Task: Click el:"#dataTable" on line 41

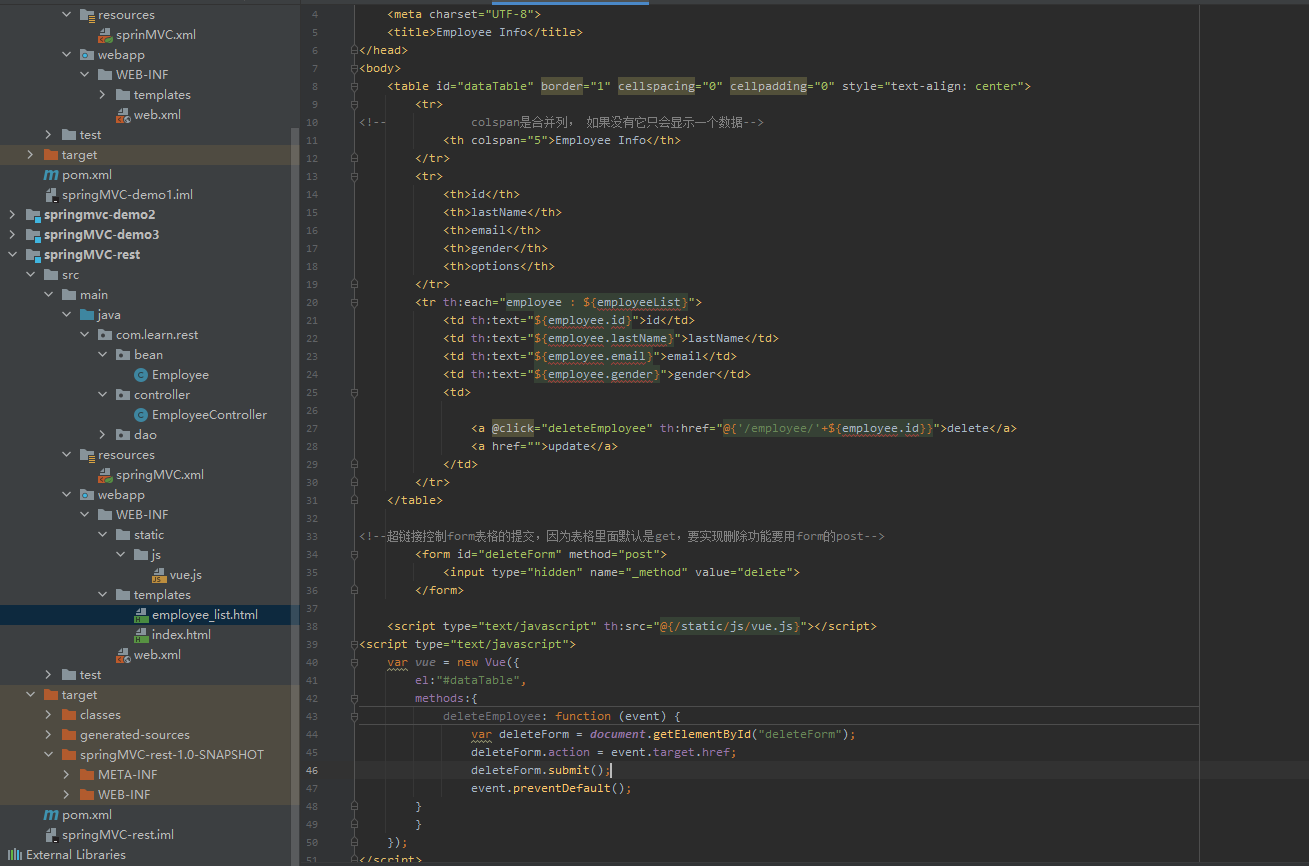Action: coord(470,680)
